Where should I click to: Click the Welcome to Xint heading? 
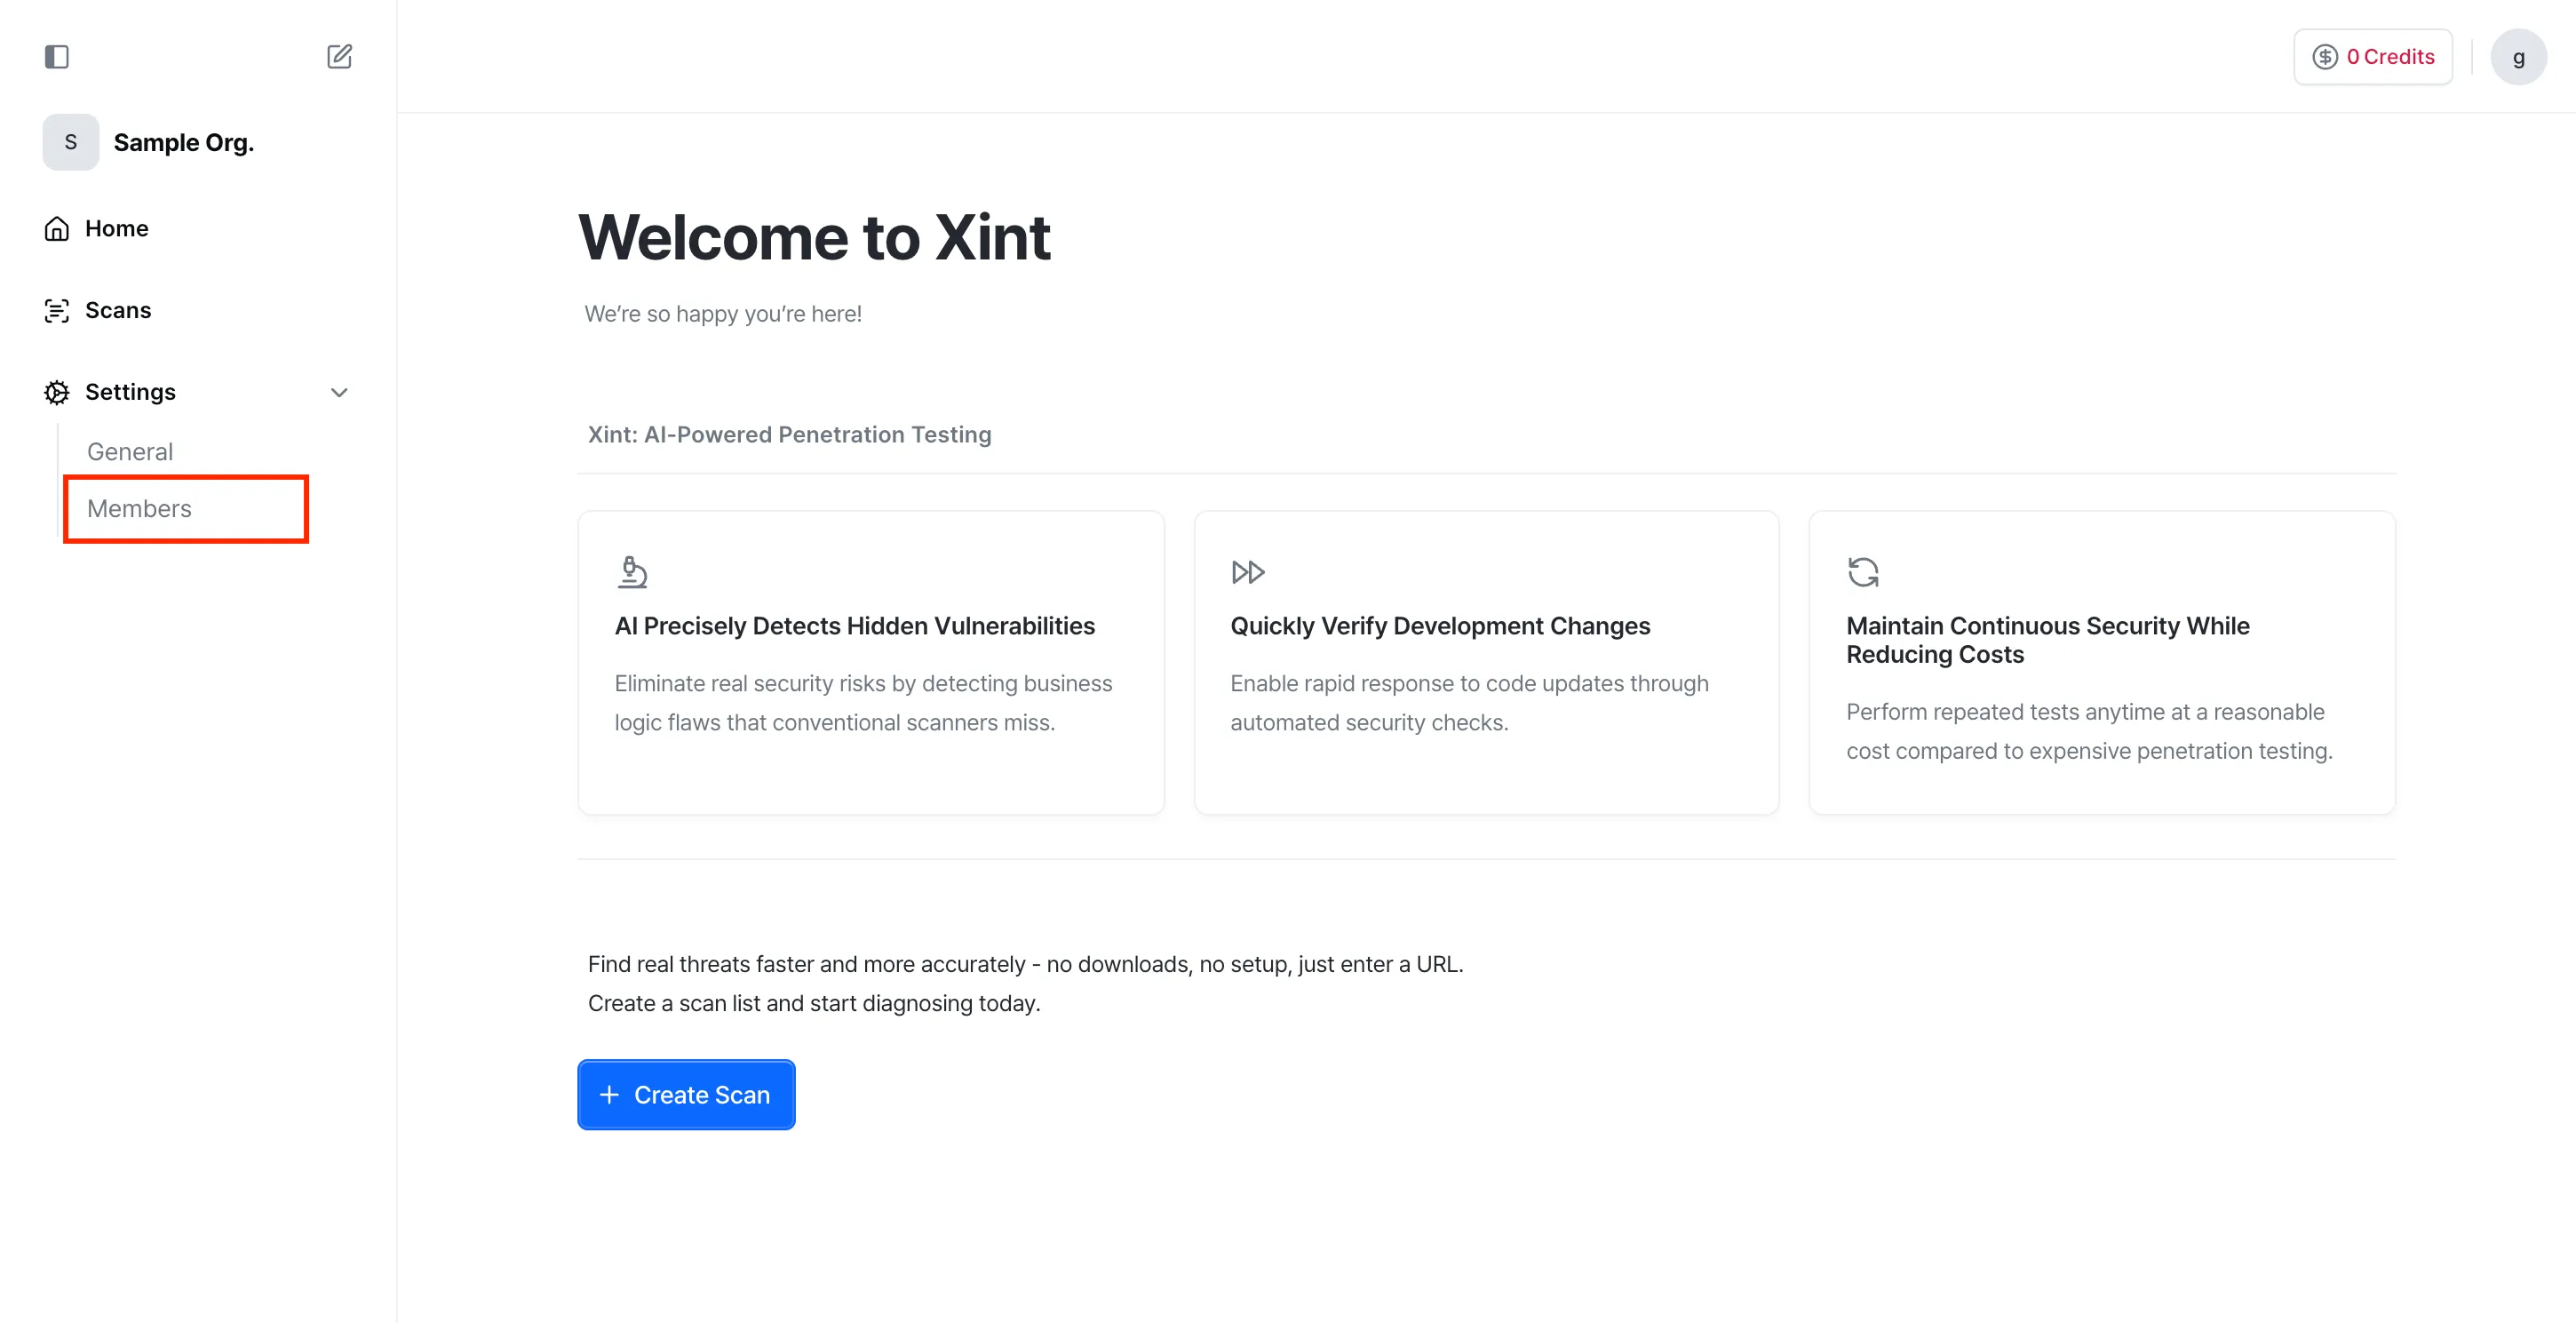tap(815, 237)
